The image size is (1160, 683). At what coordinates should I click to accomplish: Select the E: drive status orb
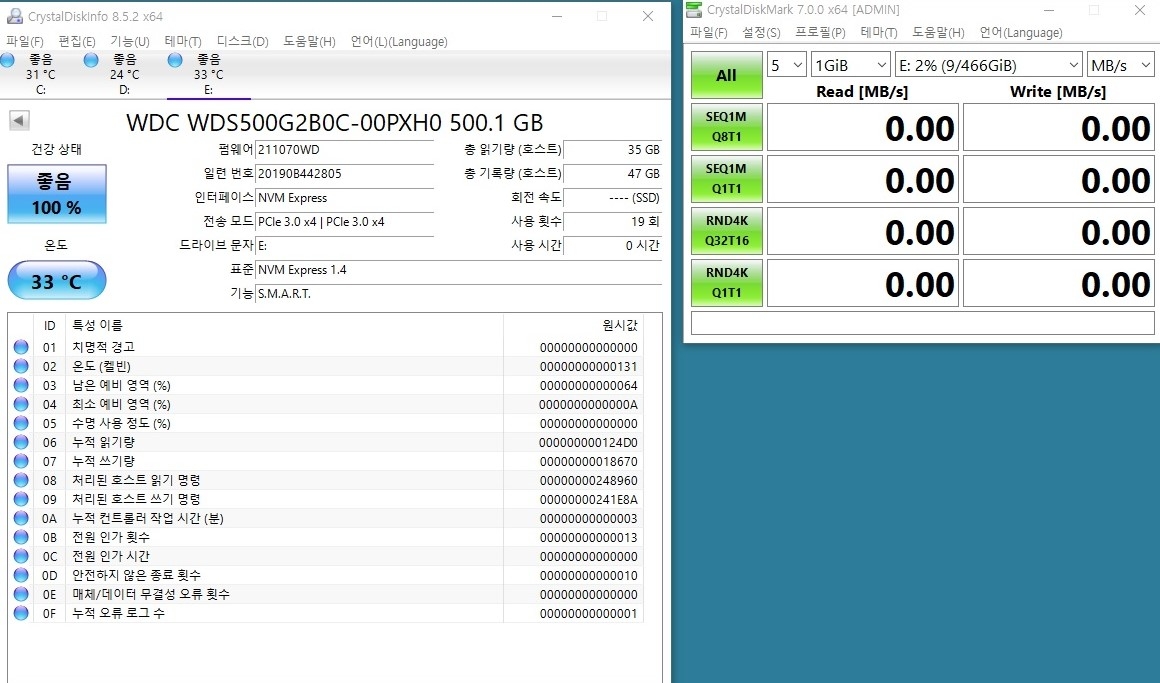tap(175, 60)
